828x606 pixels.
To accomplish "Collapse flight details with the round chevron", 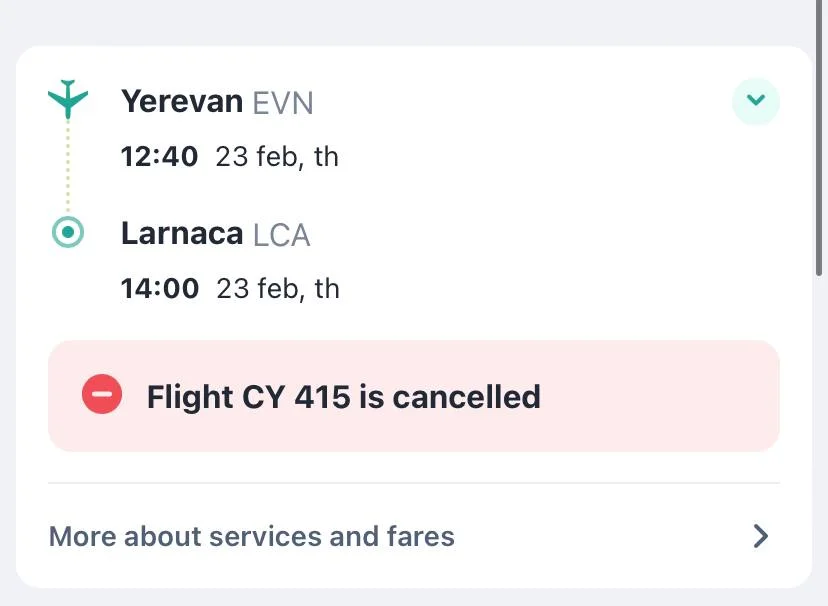I will tap(756, 101).
